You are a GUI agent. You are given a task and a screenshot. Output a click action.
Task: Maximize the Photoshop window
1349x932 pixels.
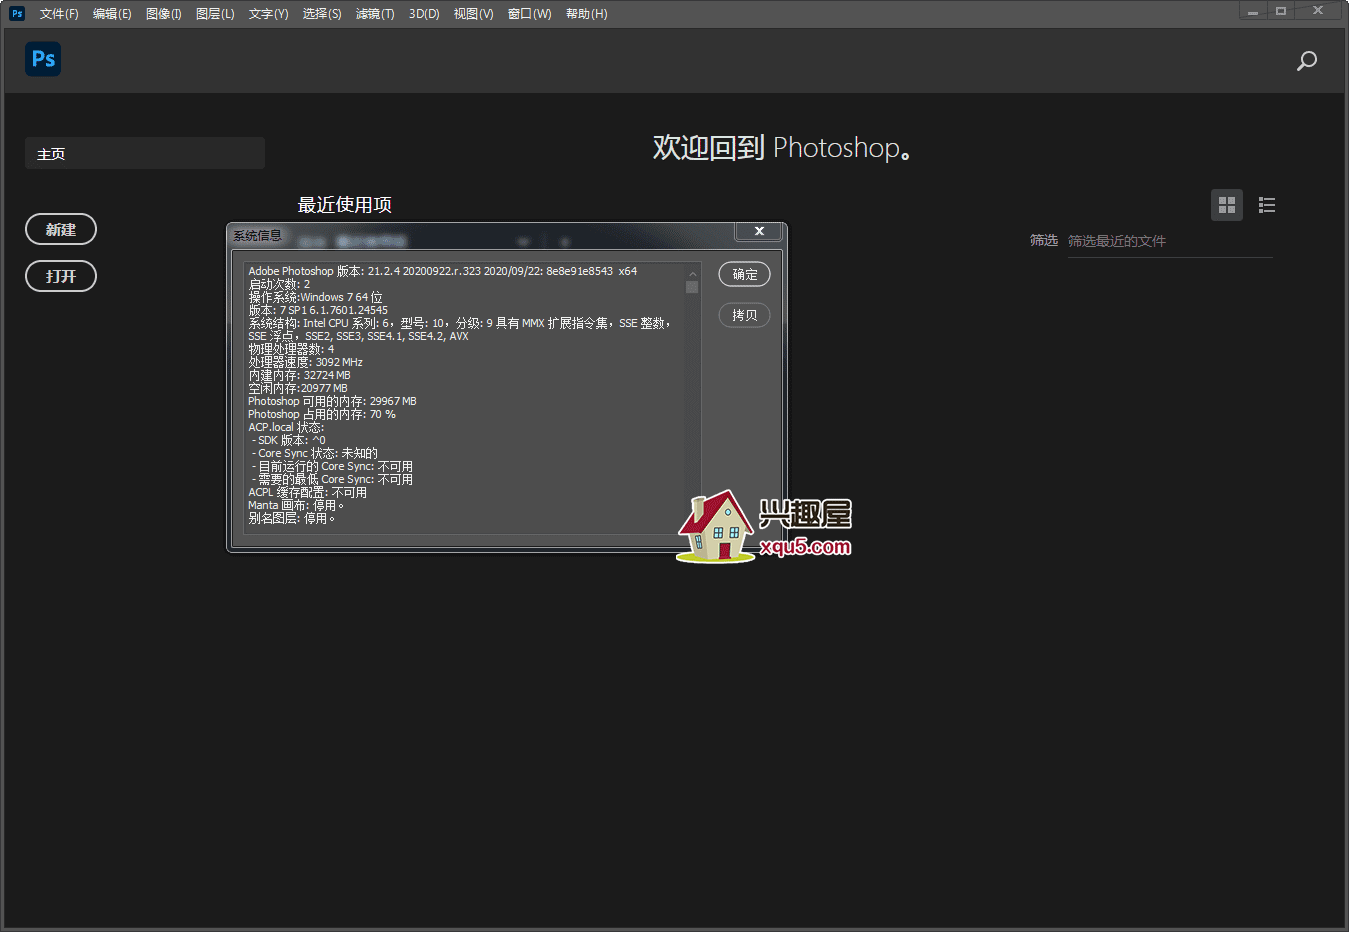tap(1281, 11)
